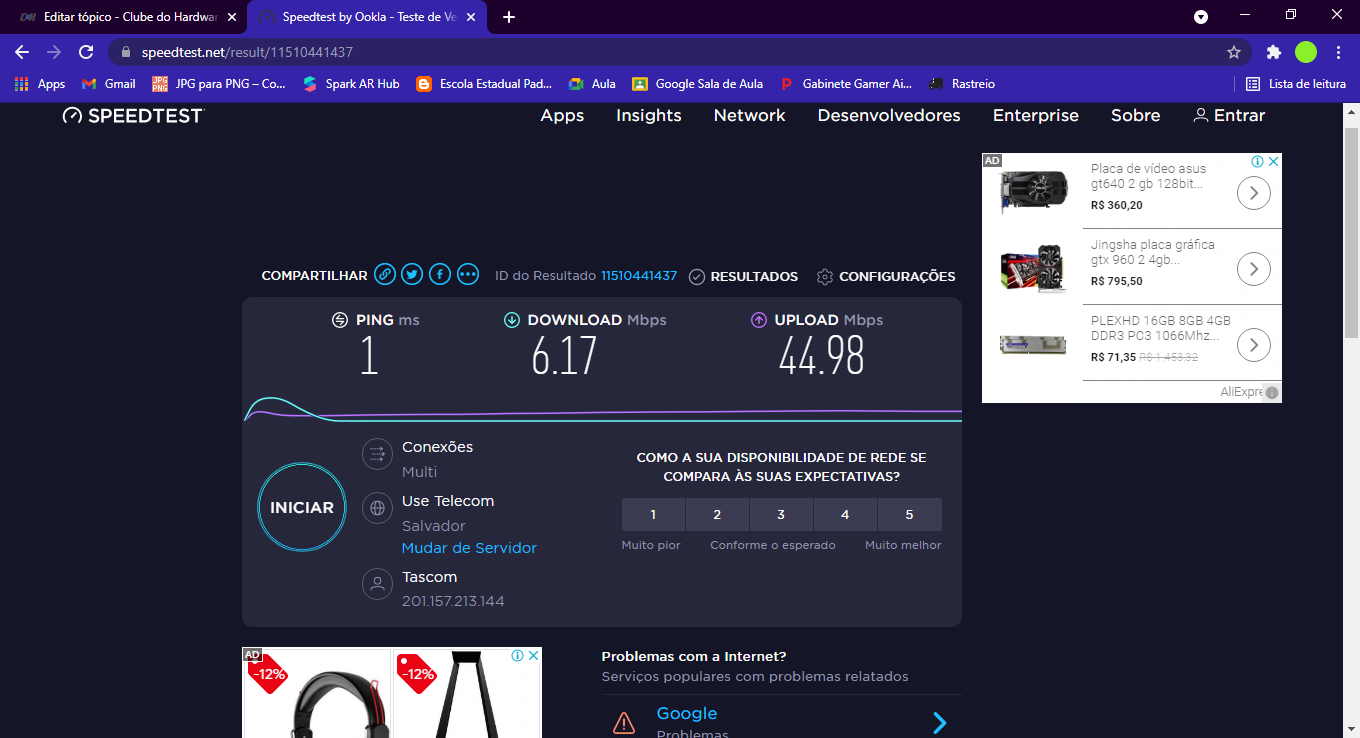Image resolution: width=1360 pixels, height=738 pixels.
Task: View site information via the lock icon
Action: 126,52
